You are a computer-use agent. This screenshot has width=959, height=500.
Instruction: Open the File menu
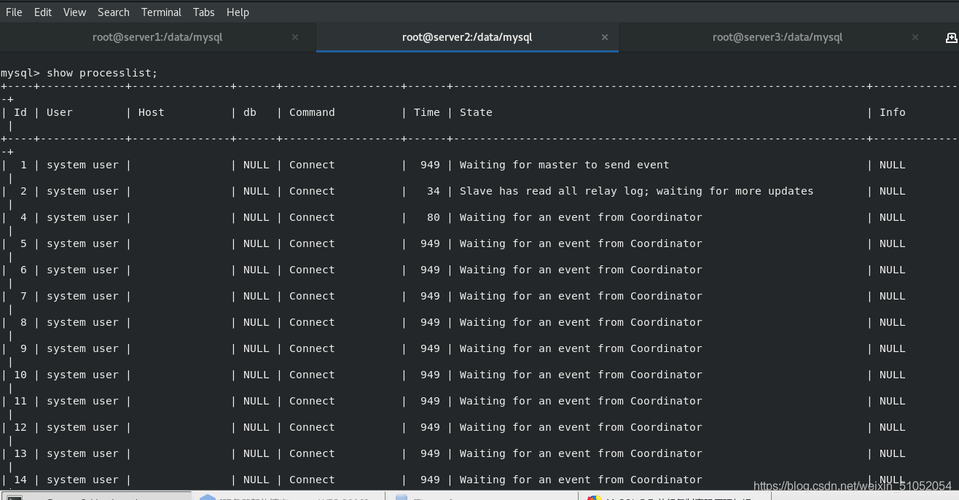pos(13,12)
